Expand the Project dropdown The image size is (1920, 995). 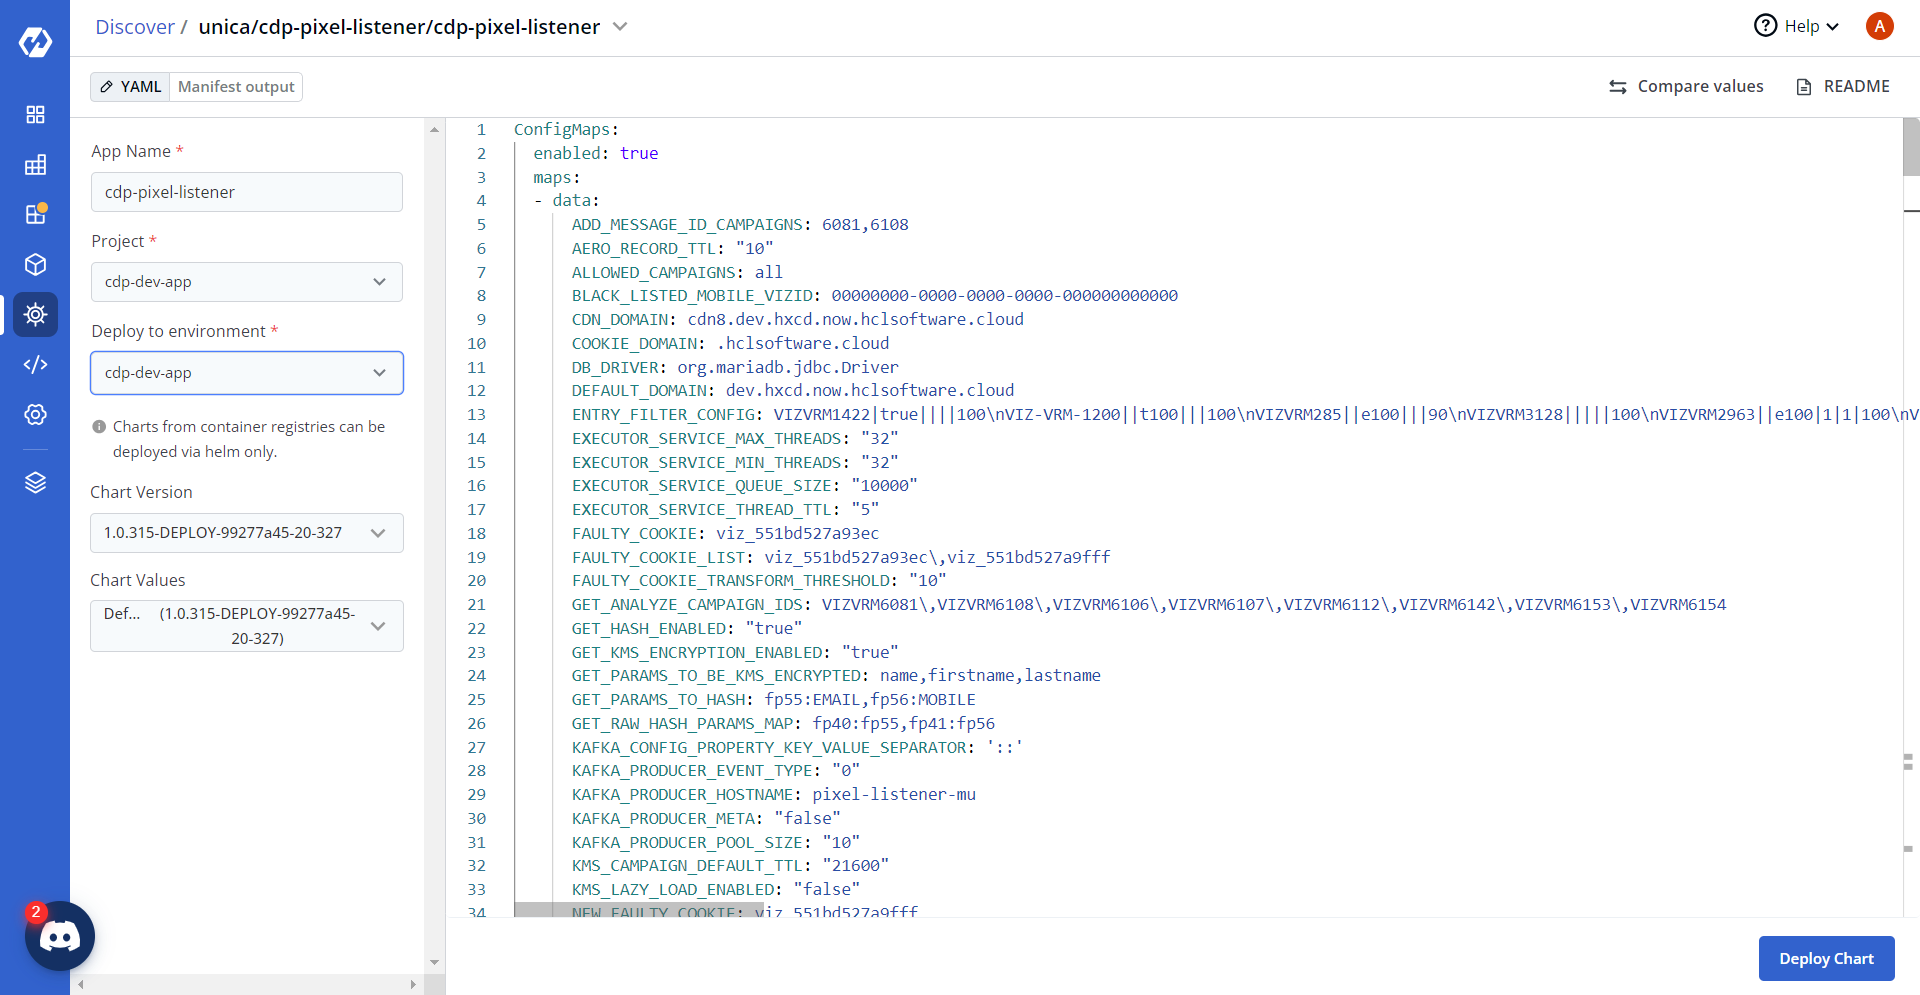246,282
